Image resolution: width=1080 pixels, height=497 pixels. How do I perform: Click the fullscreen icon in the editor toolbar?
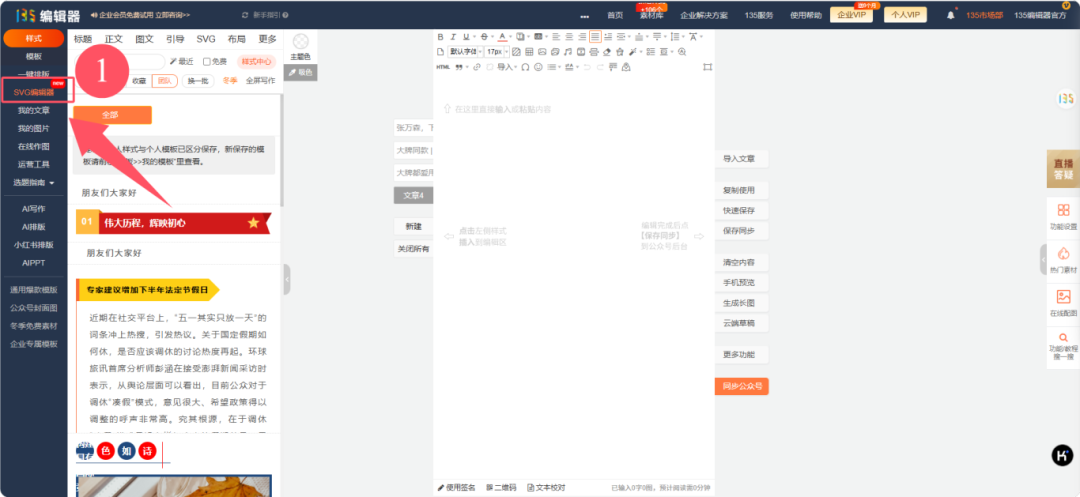(x=707, y=67)
